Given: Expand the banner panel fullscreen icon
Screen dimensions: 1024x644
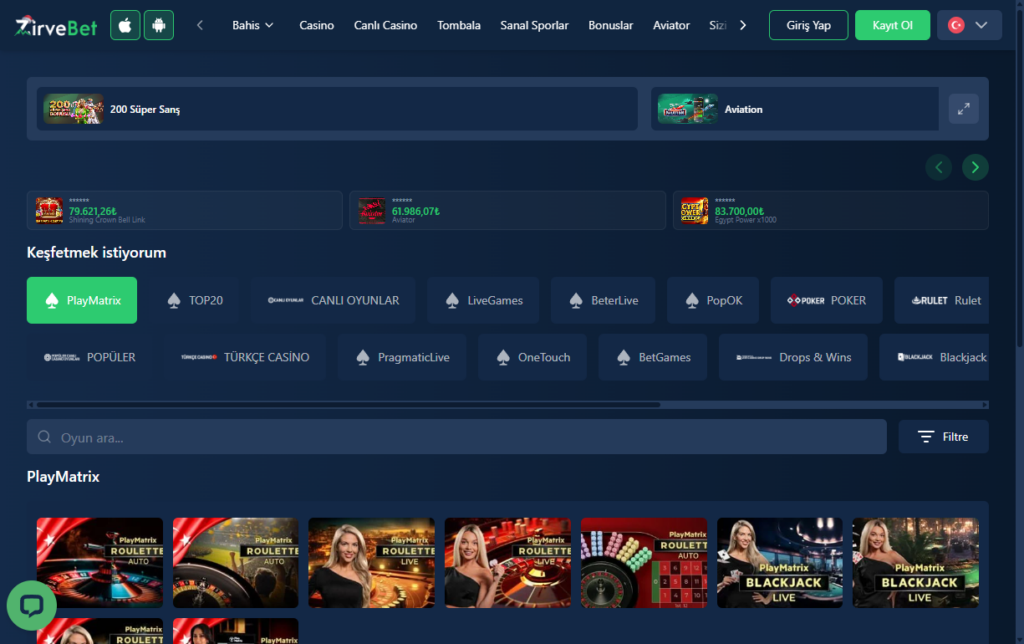Looking at the screenshot, I should [x=963, y=109].
